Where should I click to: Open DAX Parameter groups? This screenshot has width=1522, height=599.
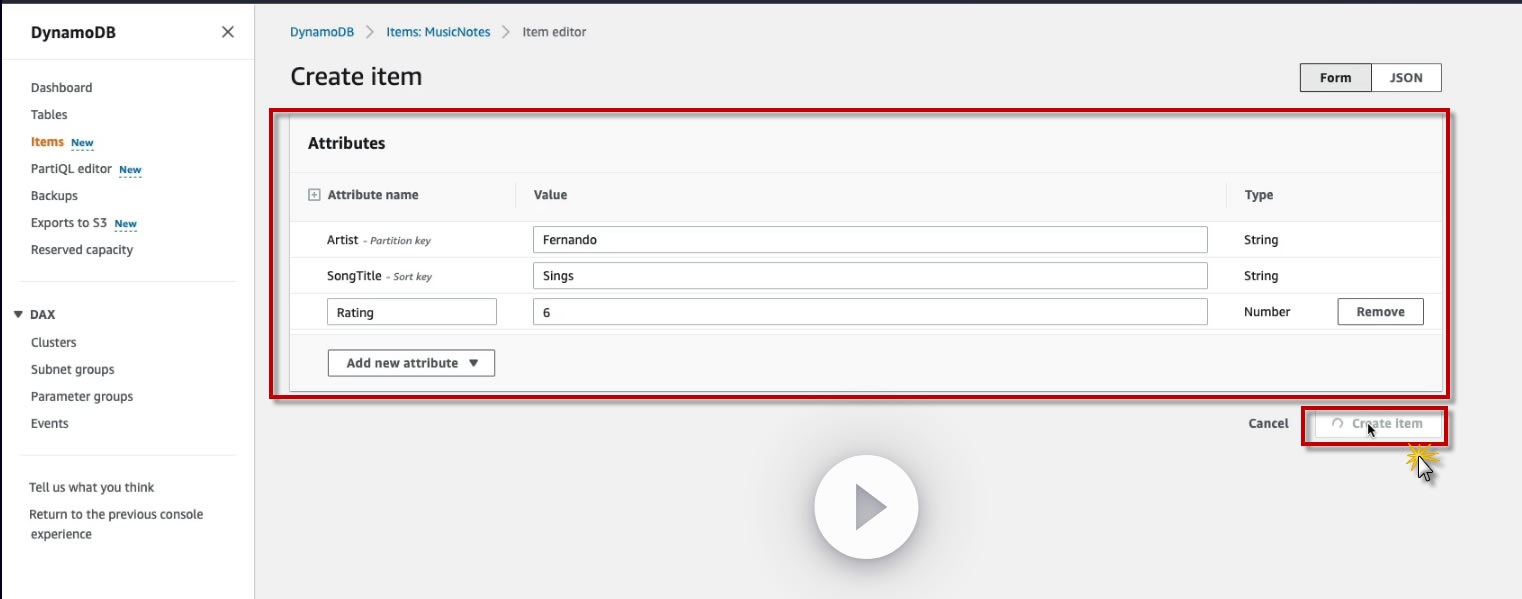coord(82,396)
